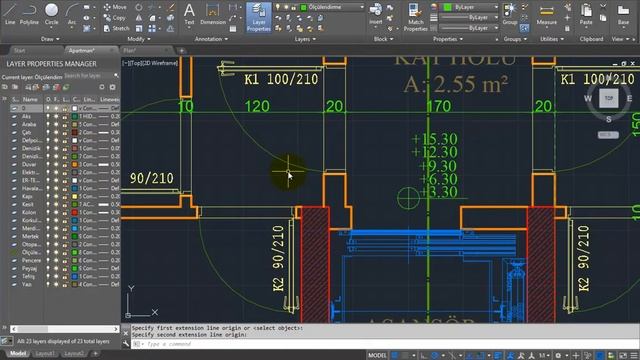Click the Rectangular Array tool
The image size is (640, 360).
(152, 28)
